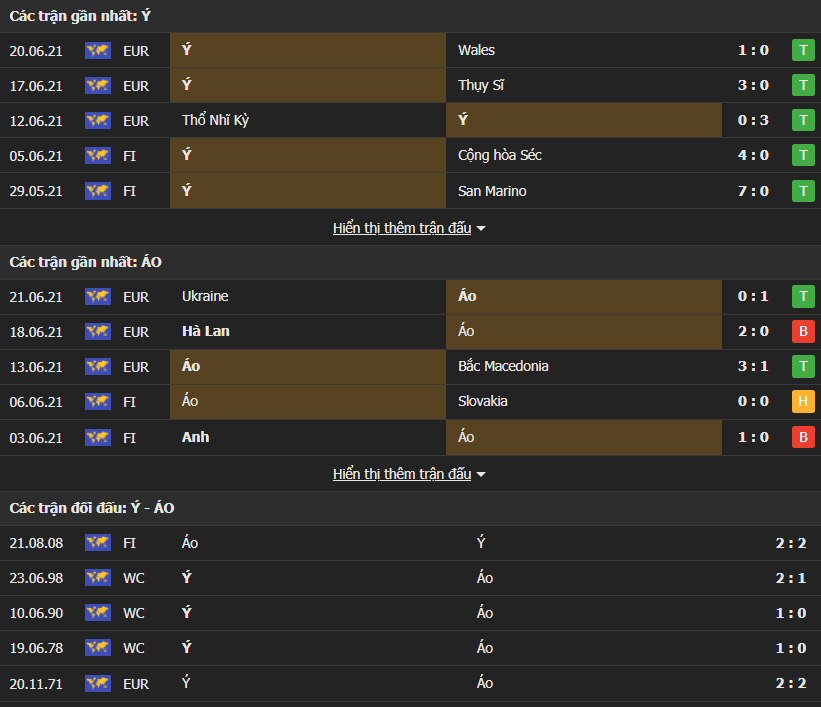This screenshot has width=821, height=707.
Task: Click the flag icon in the 03.06.21 Anh row
Action: point(98,437)
